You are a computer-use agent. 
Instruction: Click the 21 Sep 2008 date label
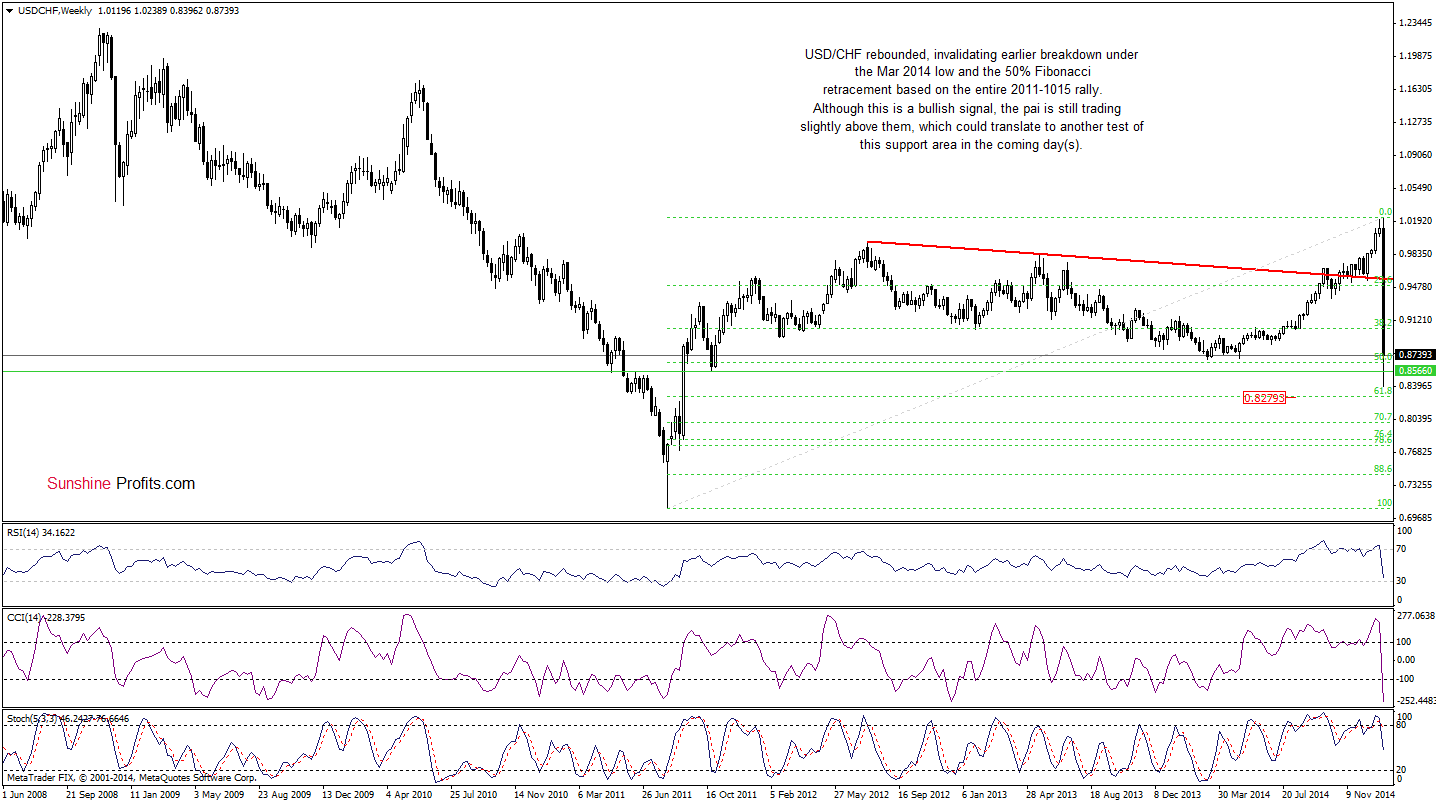coord(91,795)
